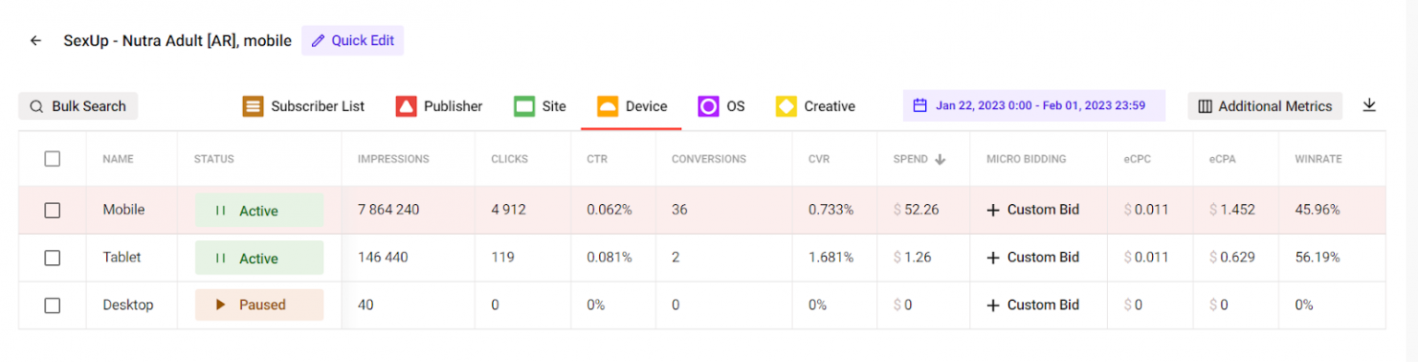Viewport: 1418px width, 362px height.
Task: Open Bulk Search
Action: [x=78, y=106]
